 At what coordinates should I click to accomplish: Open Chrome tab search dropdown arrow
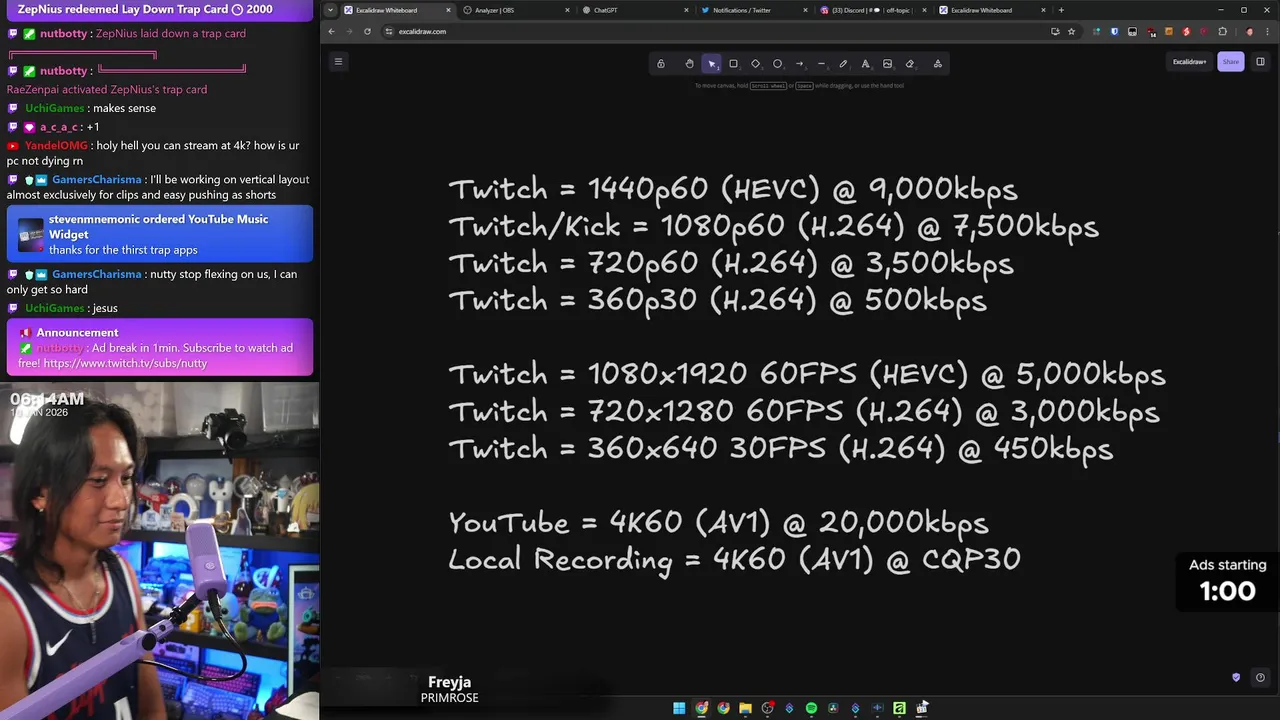tap(331, 10)
